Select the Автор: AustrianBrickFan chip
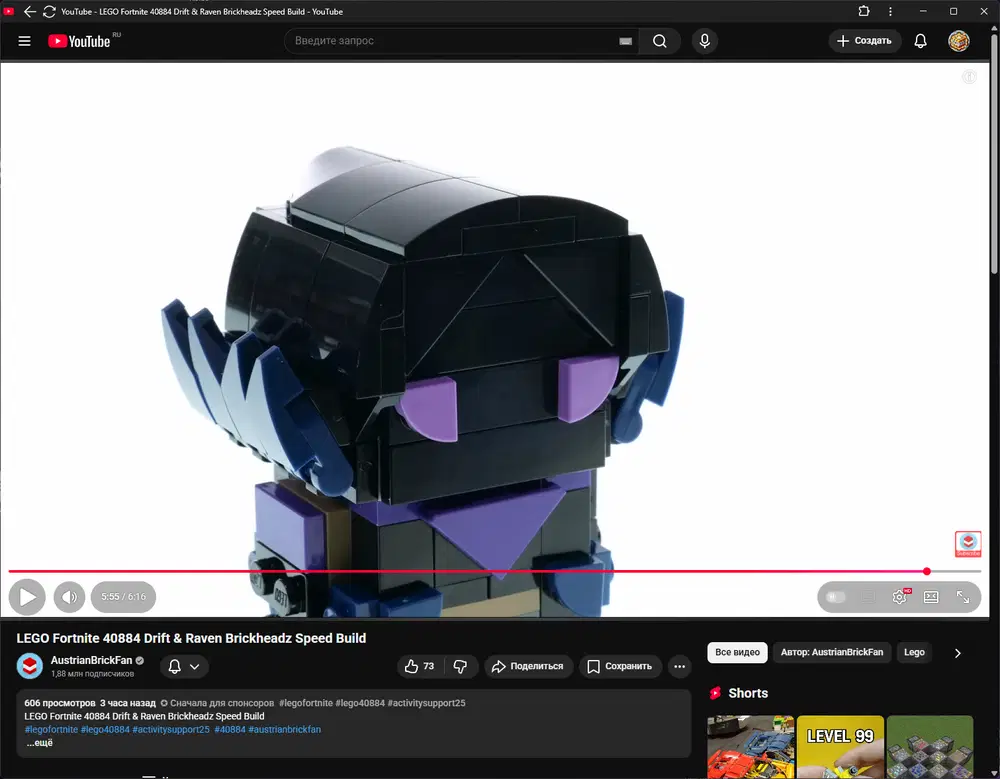The width and height of the screenshot is (1000, 779). tap(832, 653)
